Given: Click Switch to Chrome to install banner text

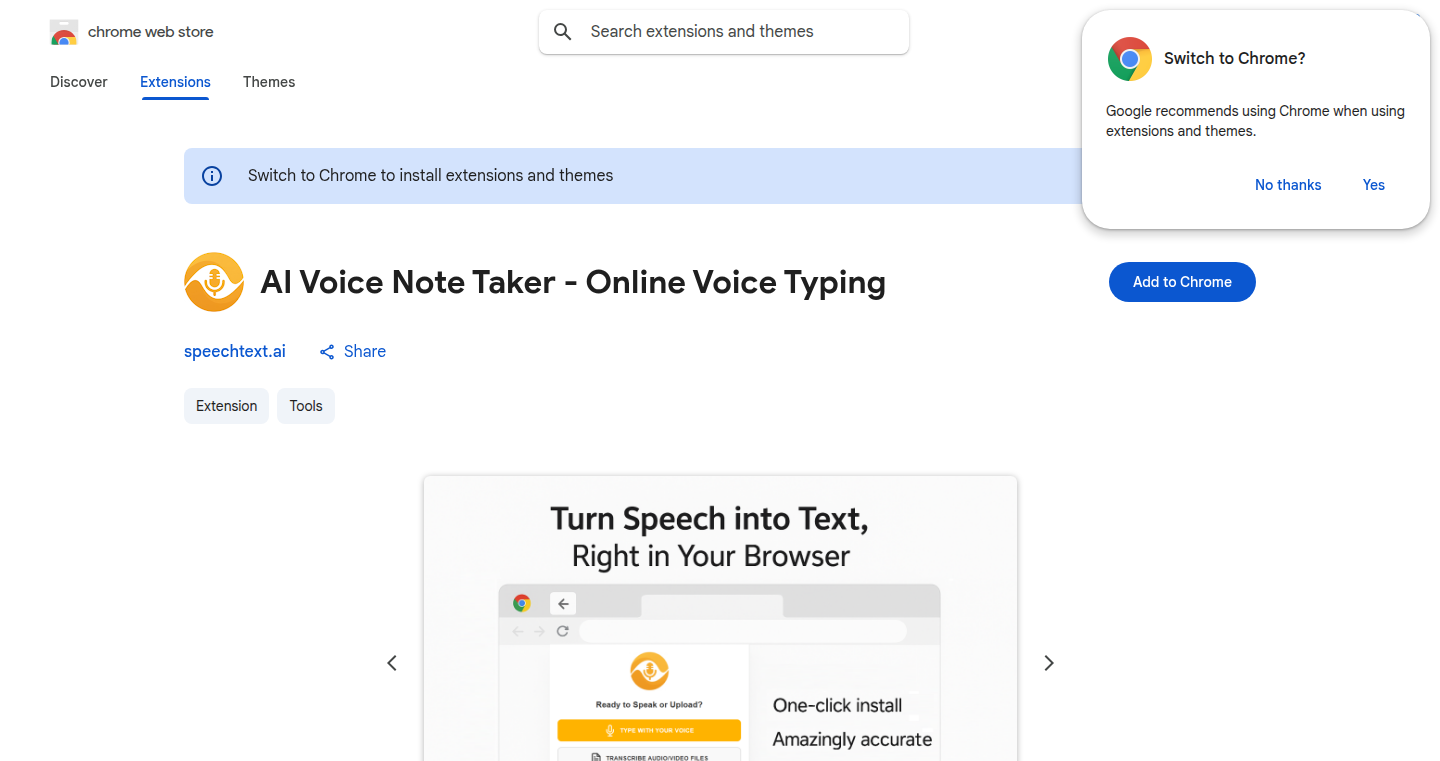Looking at the screenshot, I should [431, 176].
